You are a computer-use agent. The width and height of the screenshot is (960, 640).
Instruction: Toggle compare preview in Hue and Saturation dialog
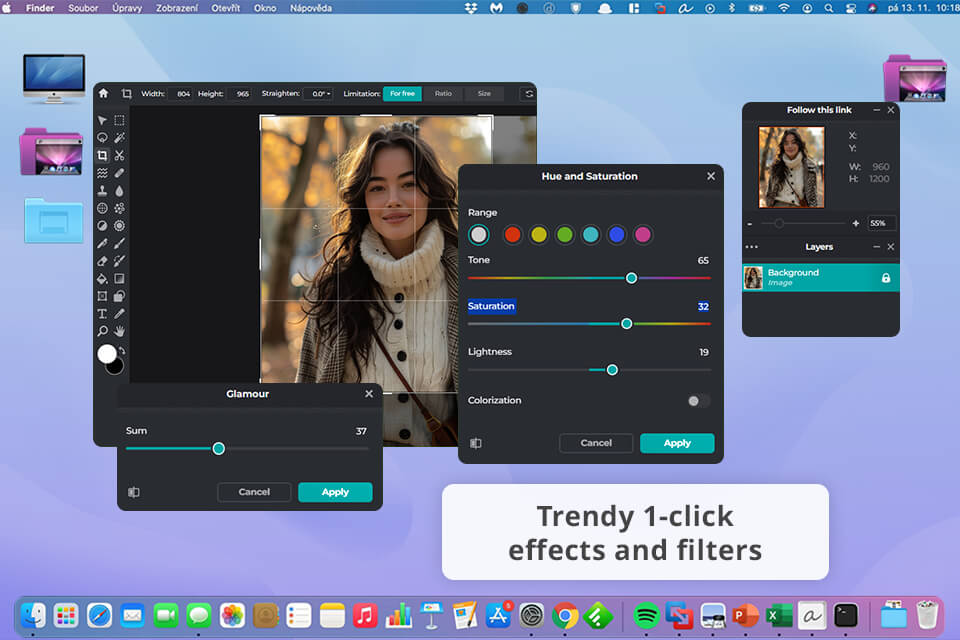pyautogui.click(x=476, y=443)
